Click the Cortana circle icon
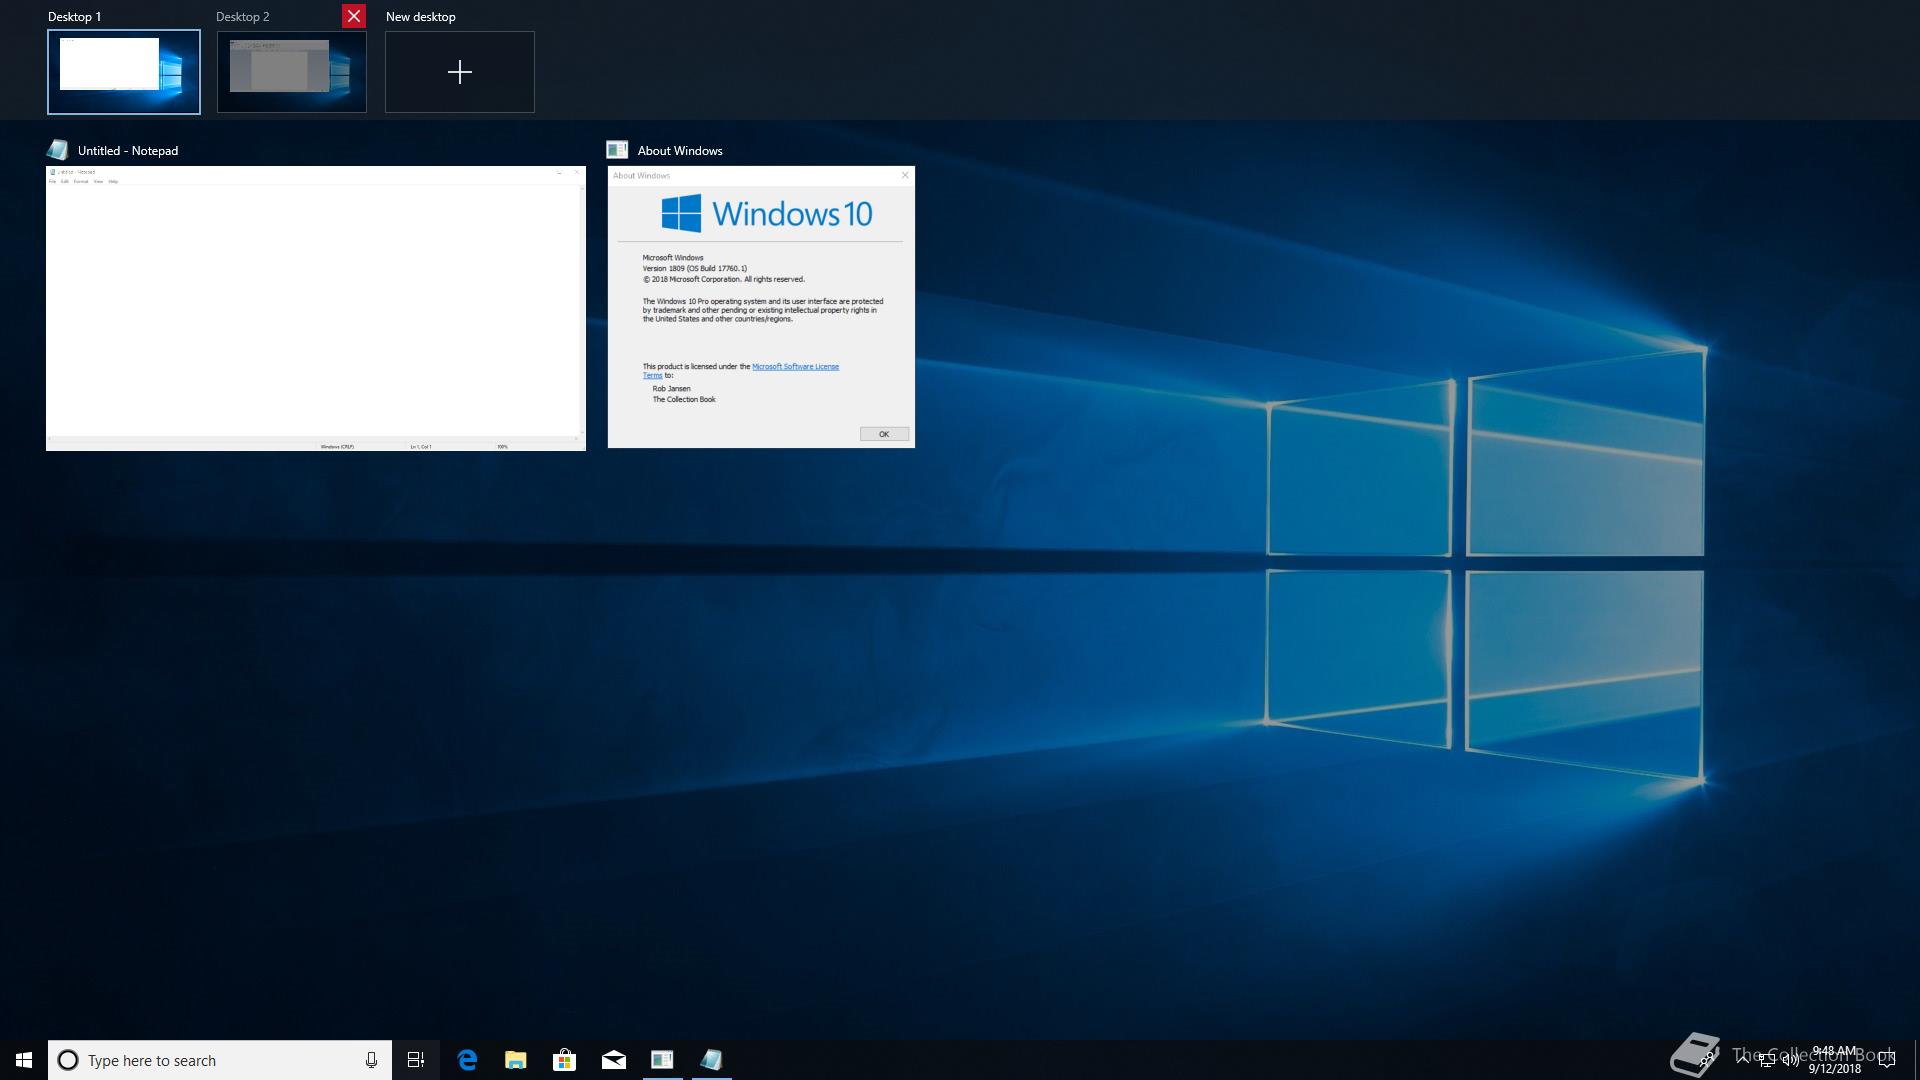Image resolution: width=1920 pixels, height=1080 pixels. point(68,1060)
